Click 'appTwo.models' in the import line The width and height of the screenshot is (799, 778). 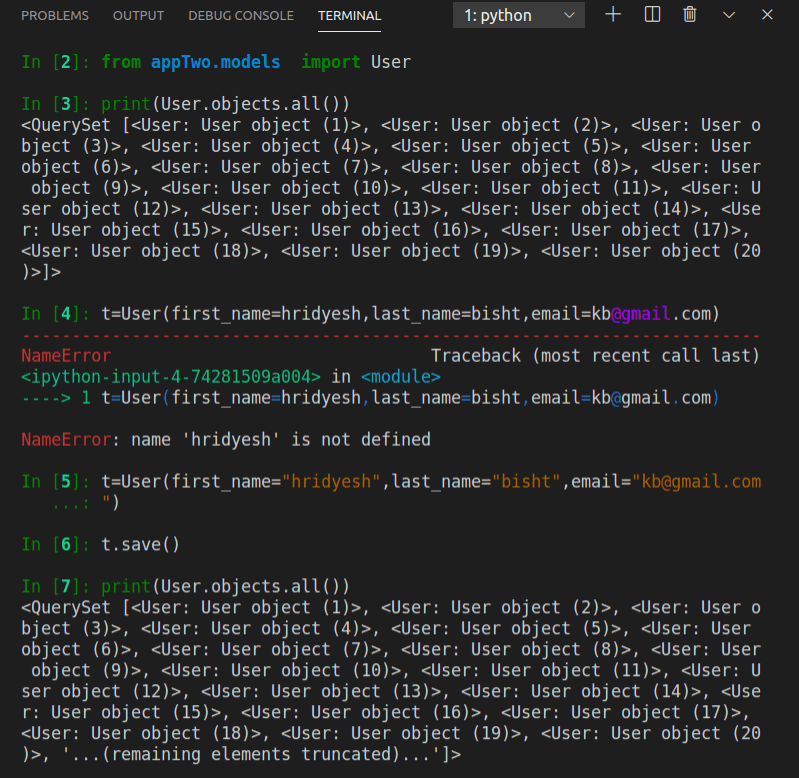point(216,62)
